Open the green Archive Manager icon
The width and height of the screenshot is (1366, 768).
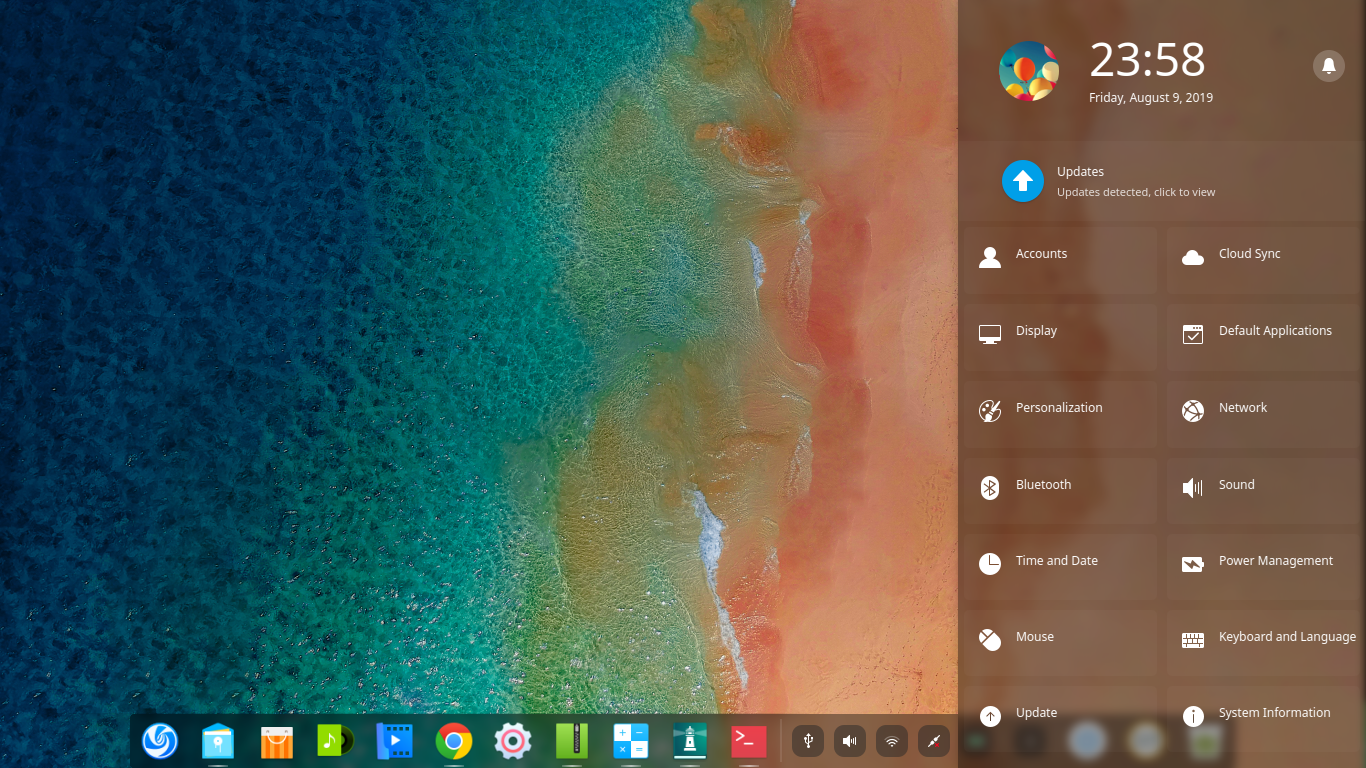(572, 741)
